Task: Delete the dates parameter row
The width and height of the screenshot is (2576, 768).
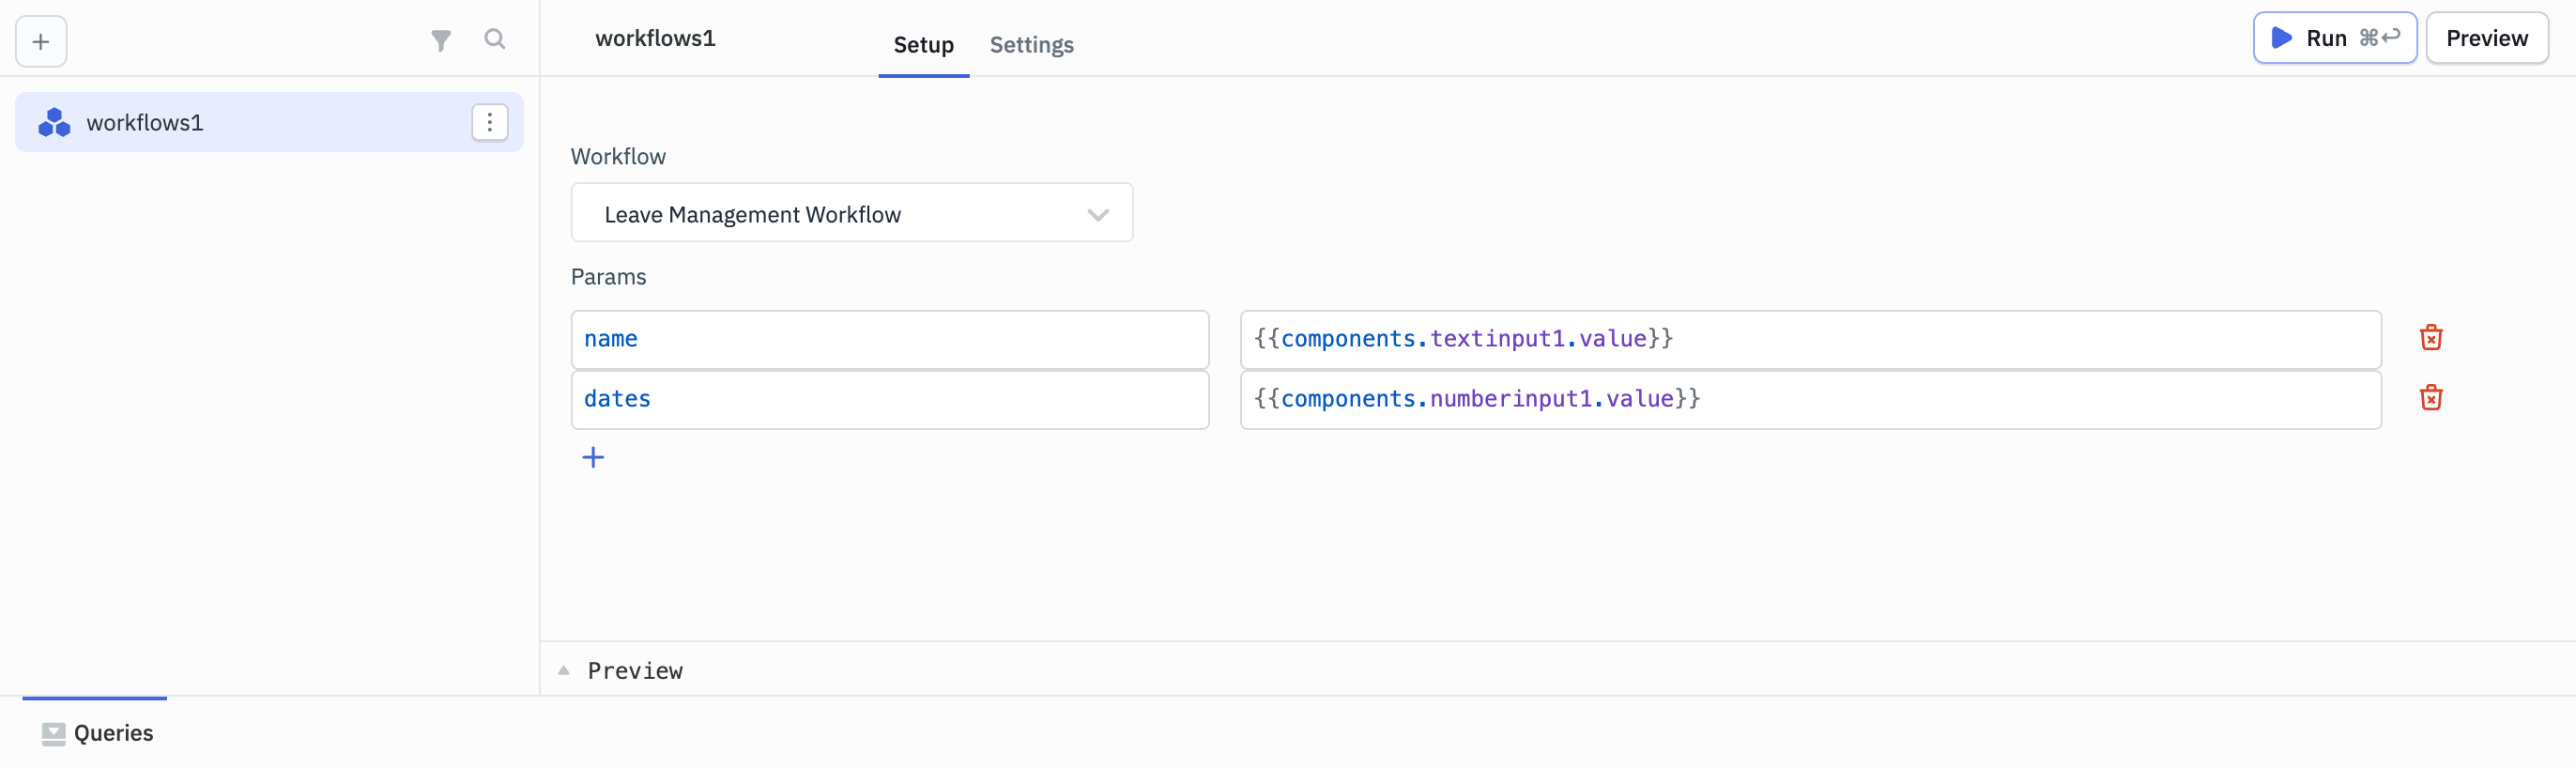Action: click(2430, 398)
